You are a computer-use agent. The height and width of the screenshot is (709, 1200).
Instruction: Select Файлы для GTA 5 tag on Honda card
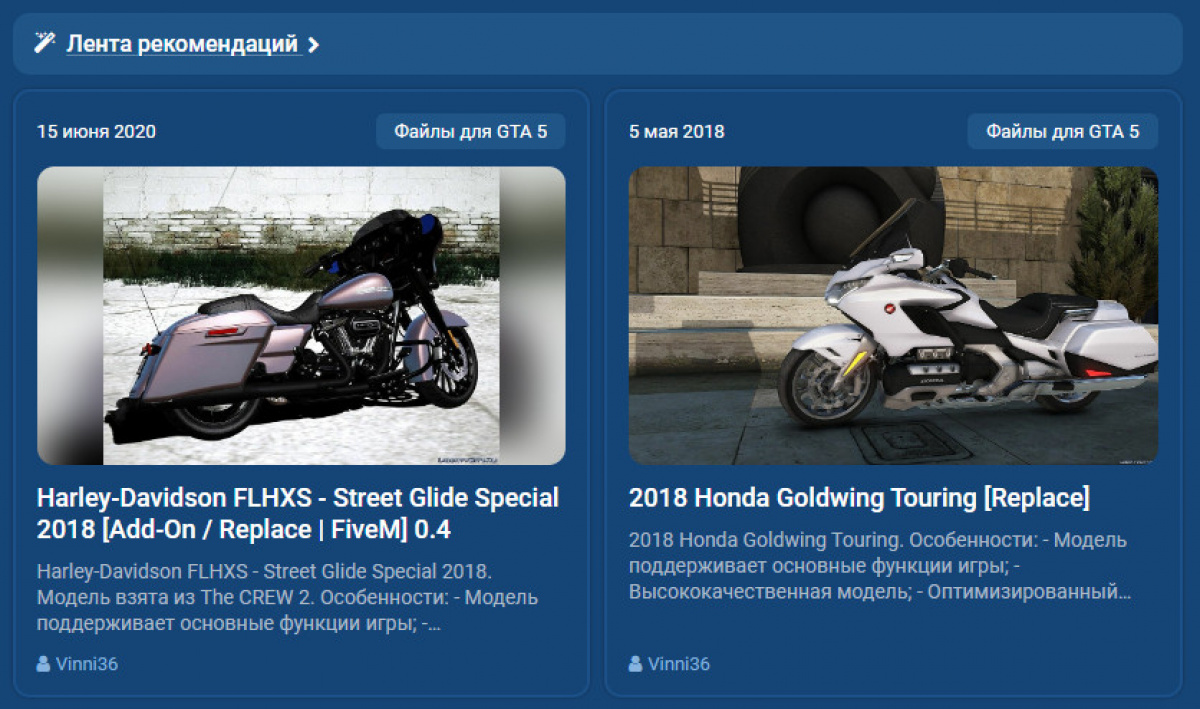[1062, 131]
